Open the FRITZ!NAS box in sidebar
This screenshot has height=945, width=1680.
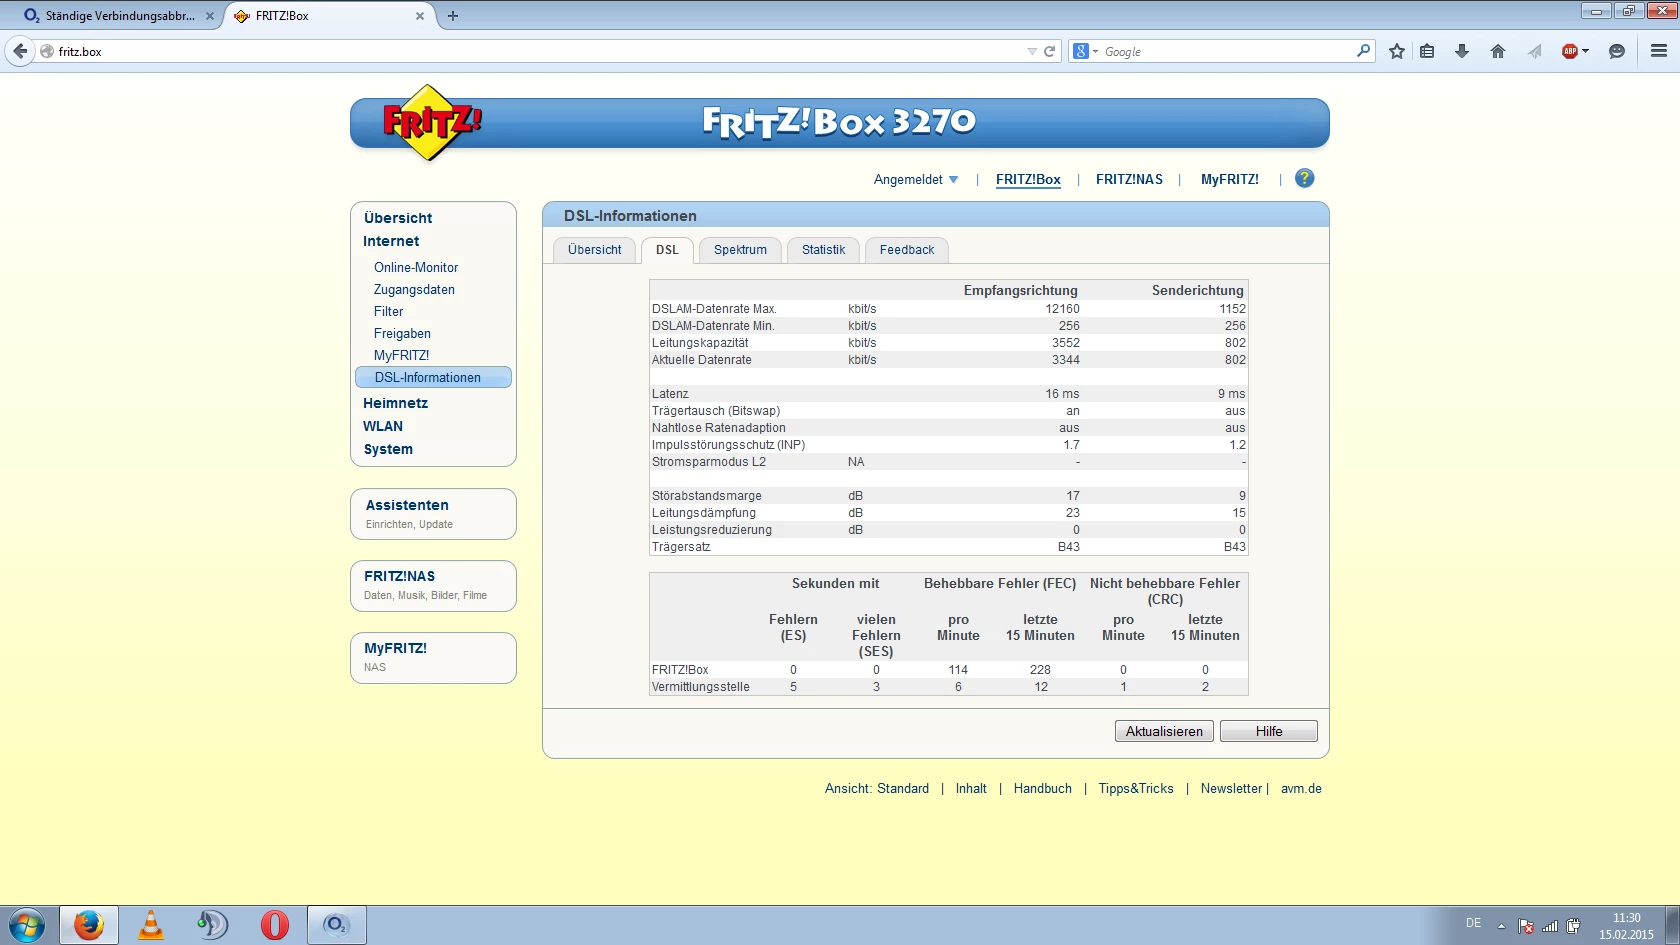coord(433,586)
